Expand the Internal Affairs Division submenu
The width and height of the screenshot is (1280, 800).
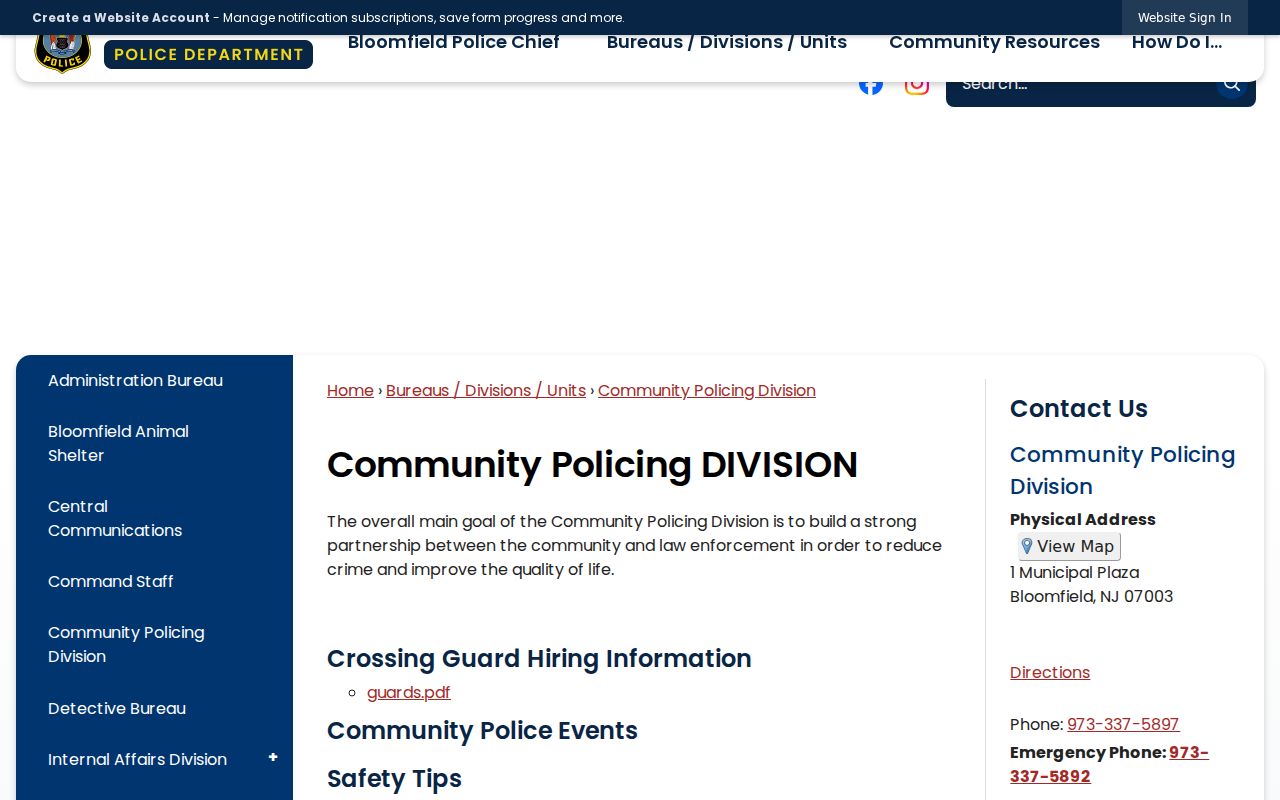[273, 758]
